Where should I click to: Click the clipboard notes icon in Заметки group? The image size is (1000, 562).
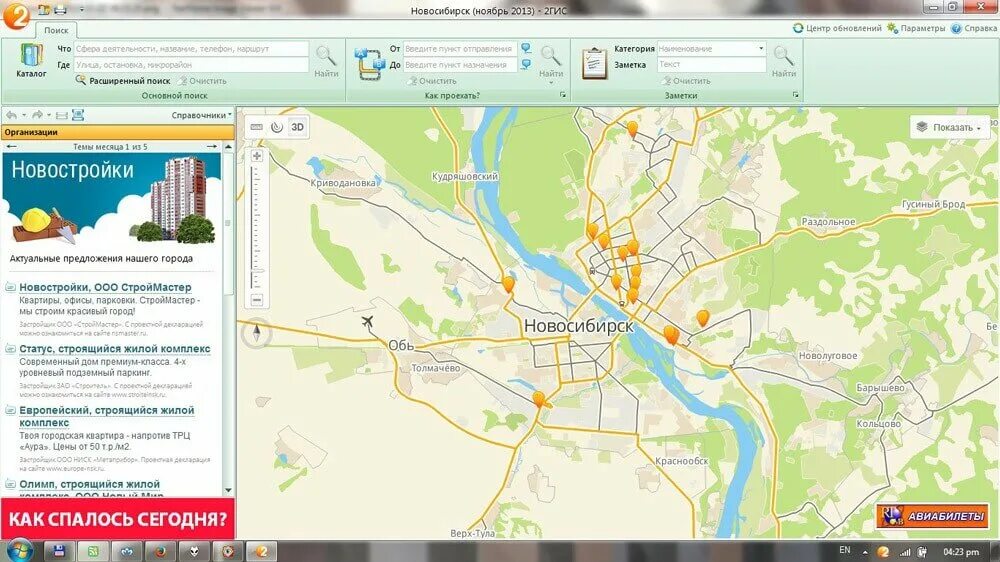(x=594, y=64)
